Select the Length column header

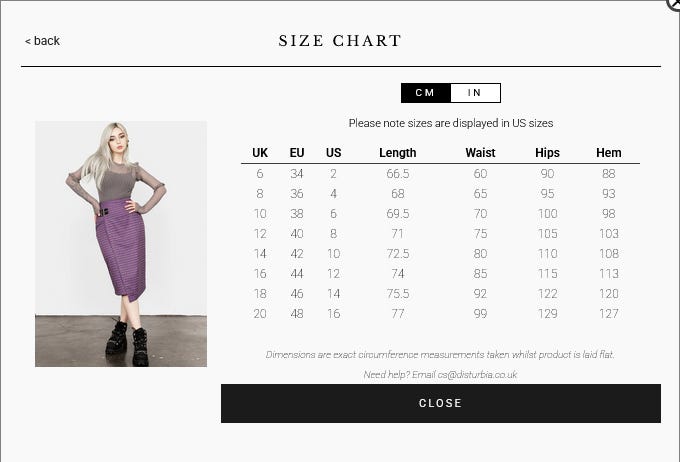[398, 153]
